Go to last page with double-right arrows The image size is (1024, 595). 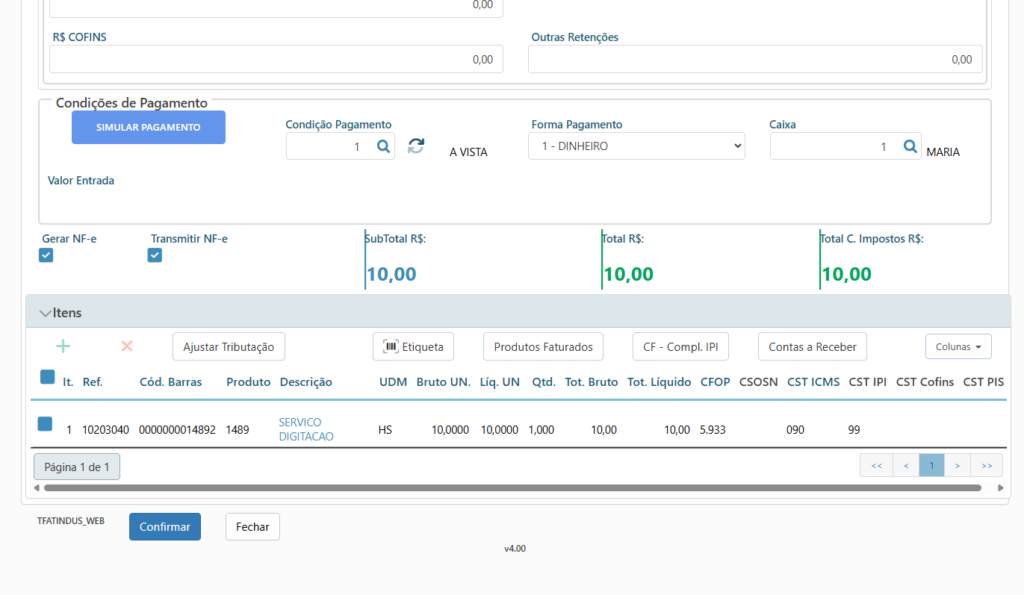coord(986,465)
